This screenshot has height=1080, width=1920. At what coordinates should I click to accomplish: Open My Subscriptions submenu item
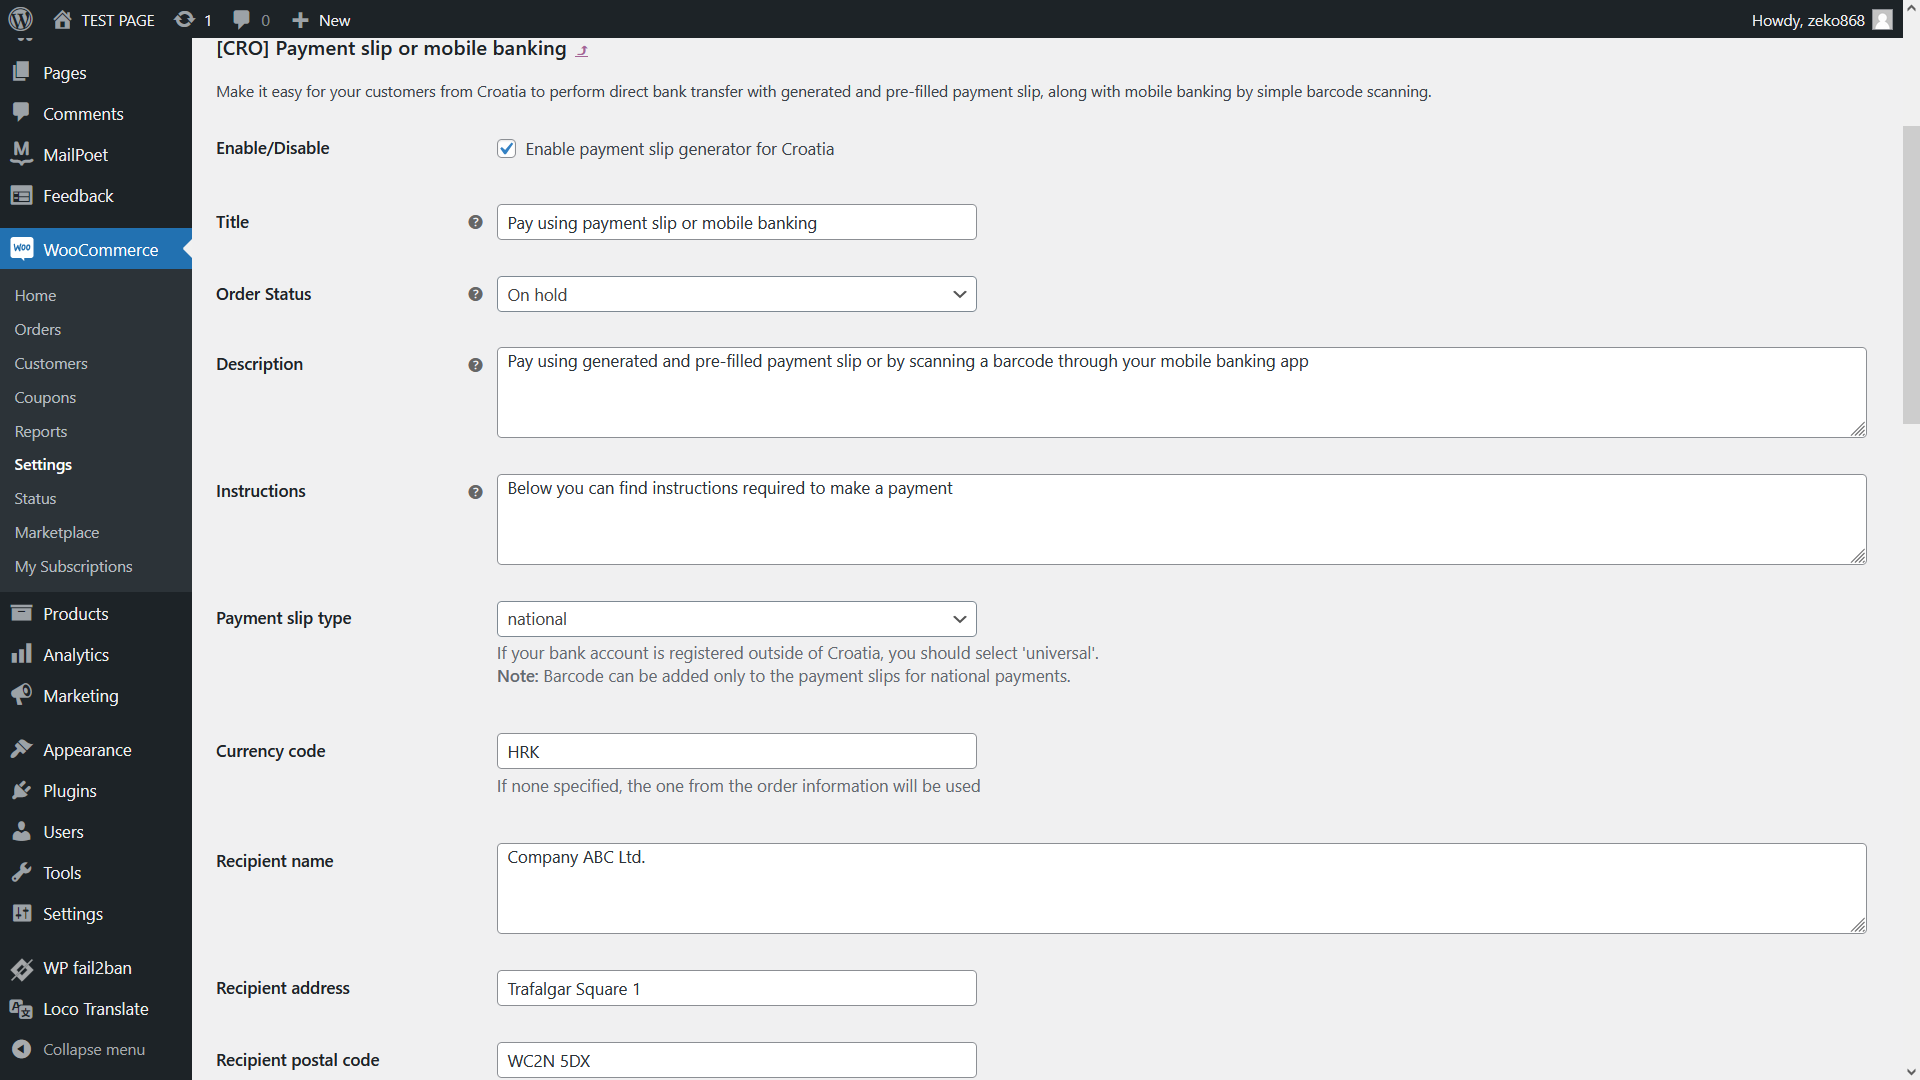click(73, 566)
